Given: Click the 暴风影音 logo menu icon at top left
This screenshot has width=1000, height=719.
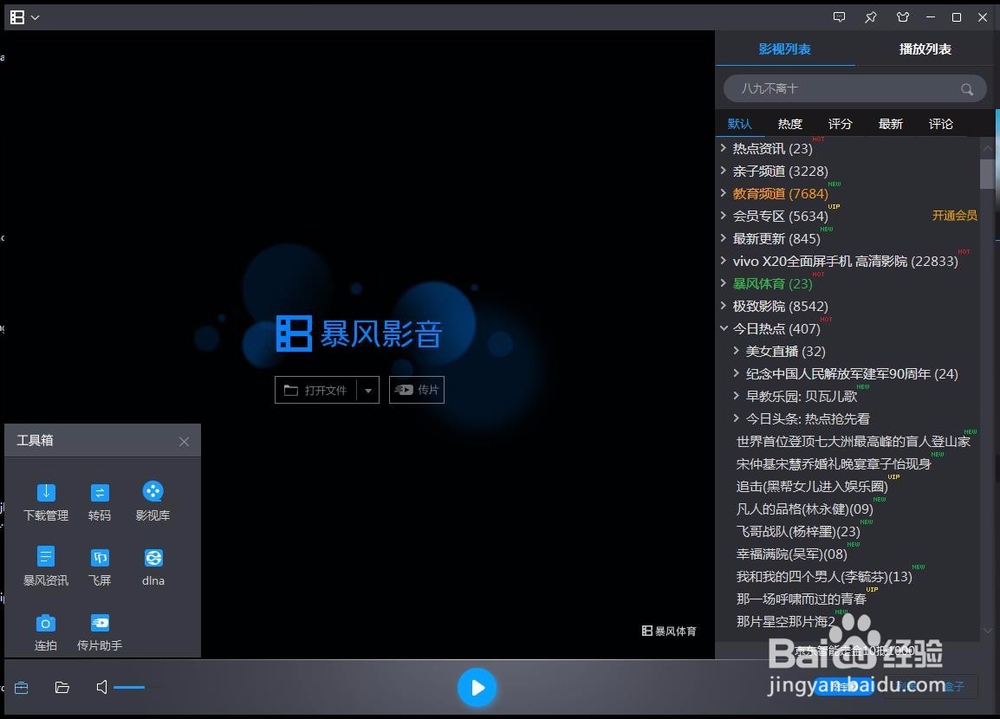Looking at the screenshot, I should pos(17,17).
